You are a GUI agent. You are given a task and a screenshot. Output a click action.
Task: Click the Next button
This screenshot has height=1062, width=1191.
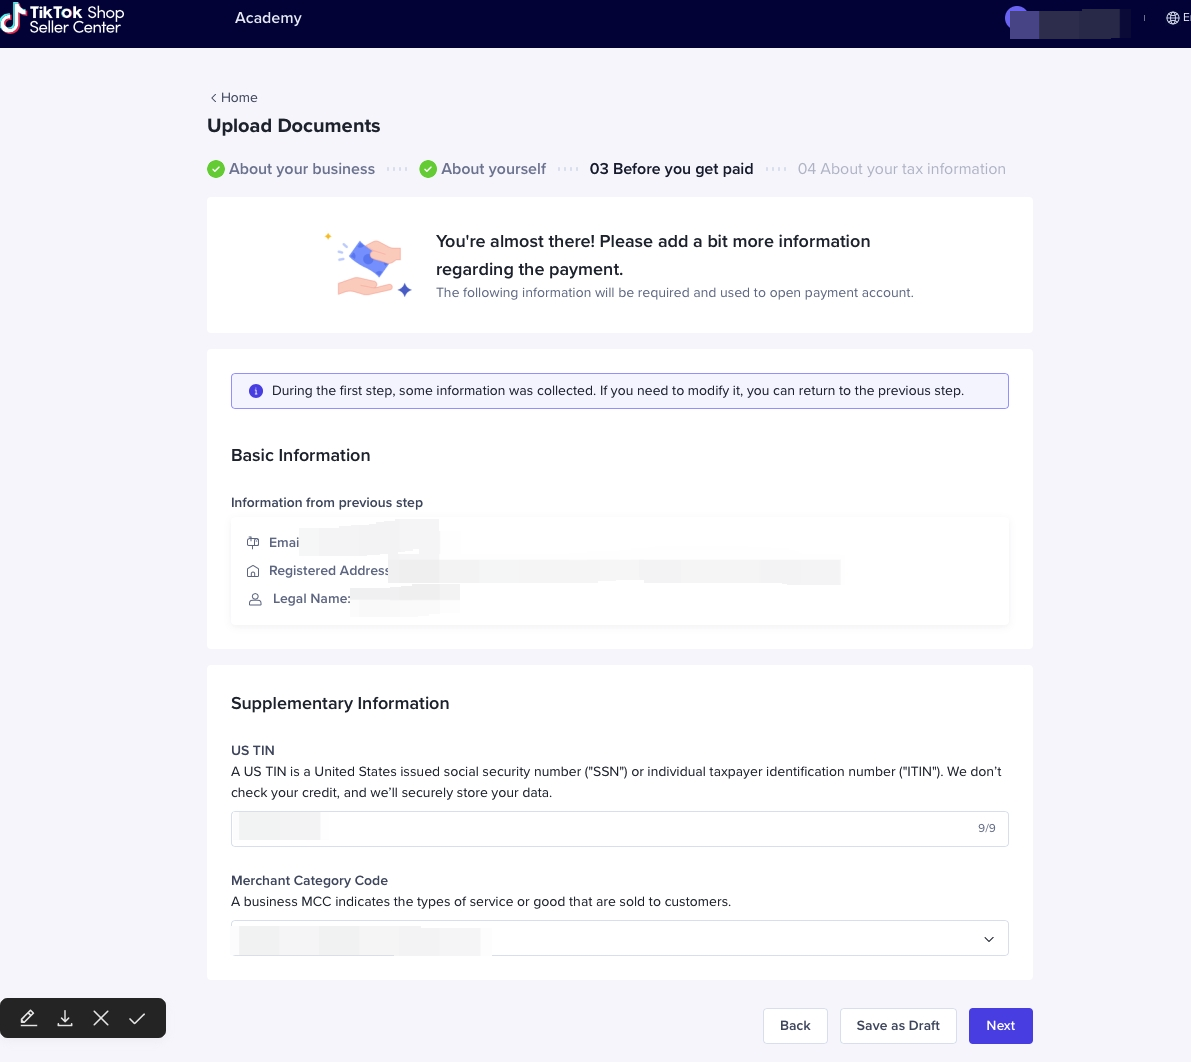click(1000, 1026)
